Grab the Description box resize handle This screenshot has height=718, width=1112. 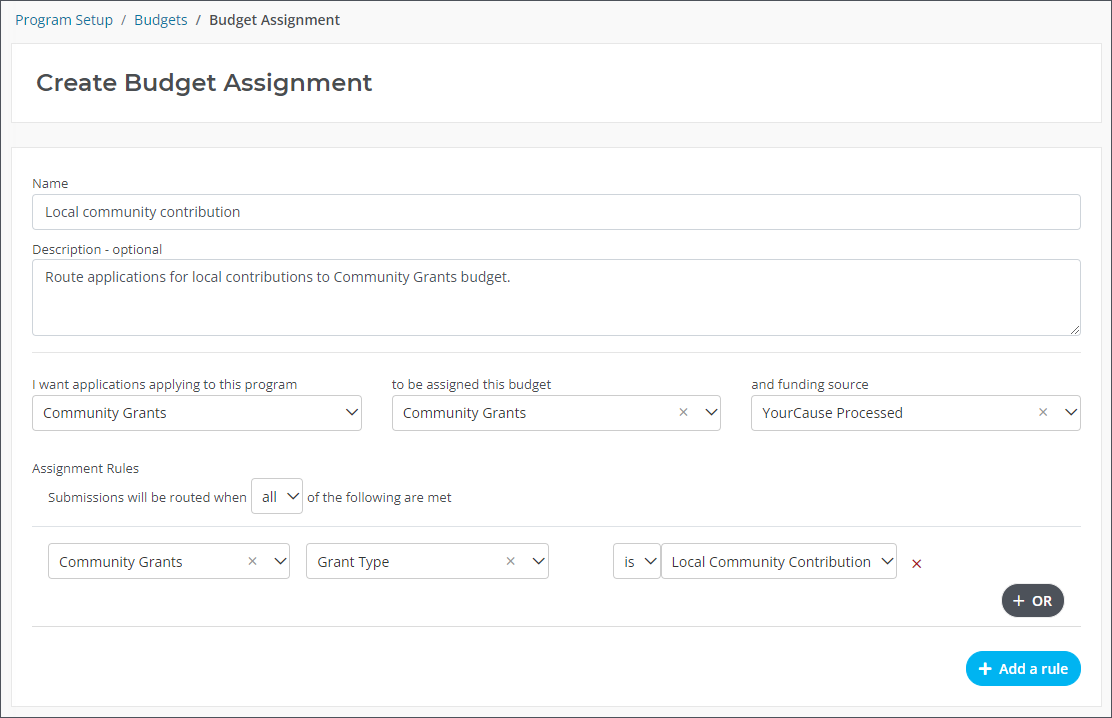pos(1075,330)
